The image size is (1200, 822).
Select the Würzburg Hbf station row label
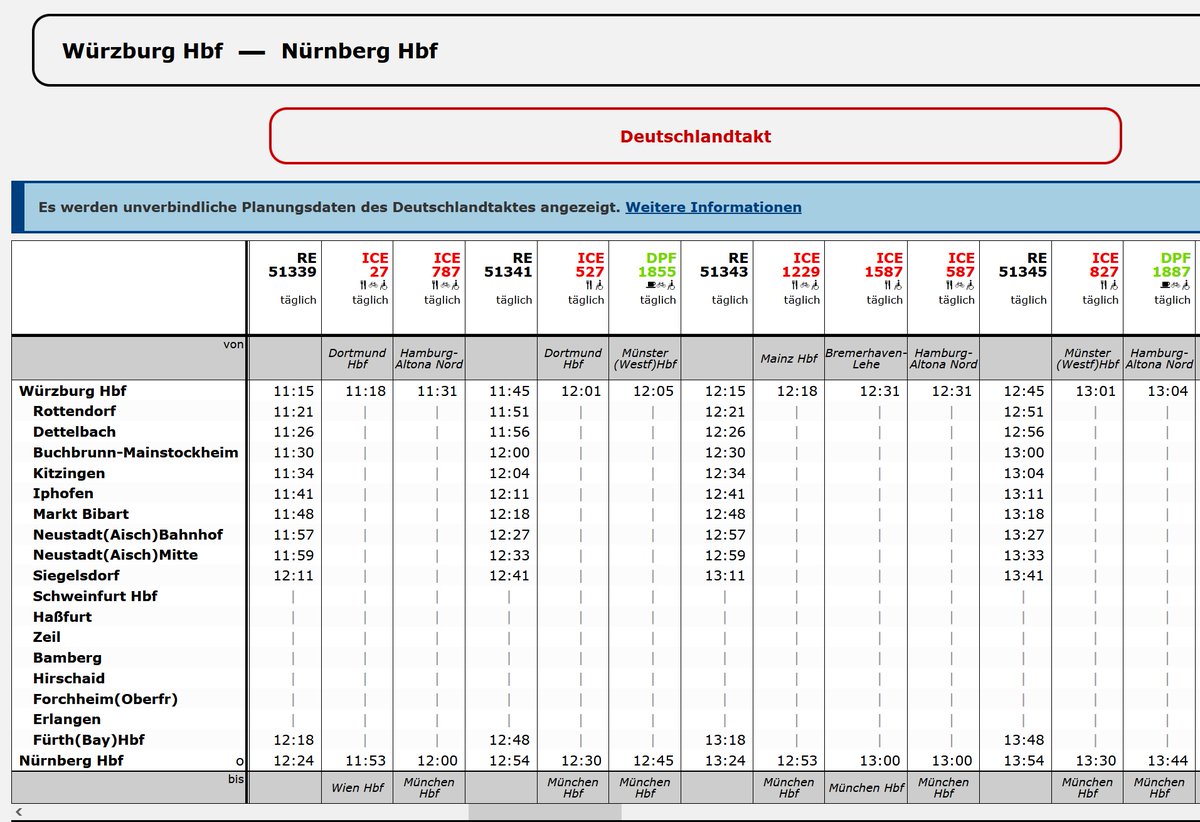coord(72,391)
